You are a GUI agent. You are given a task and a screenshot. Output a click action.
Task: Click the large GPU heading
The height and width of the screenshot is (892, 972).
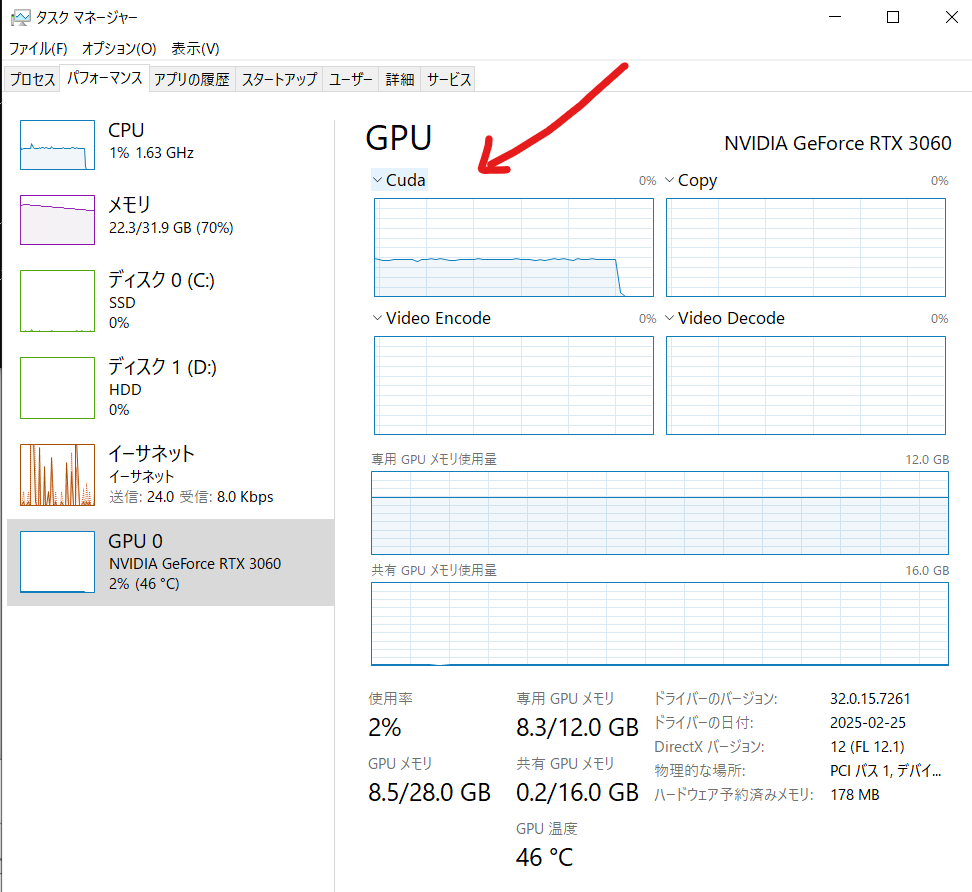pos(399,138)
